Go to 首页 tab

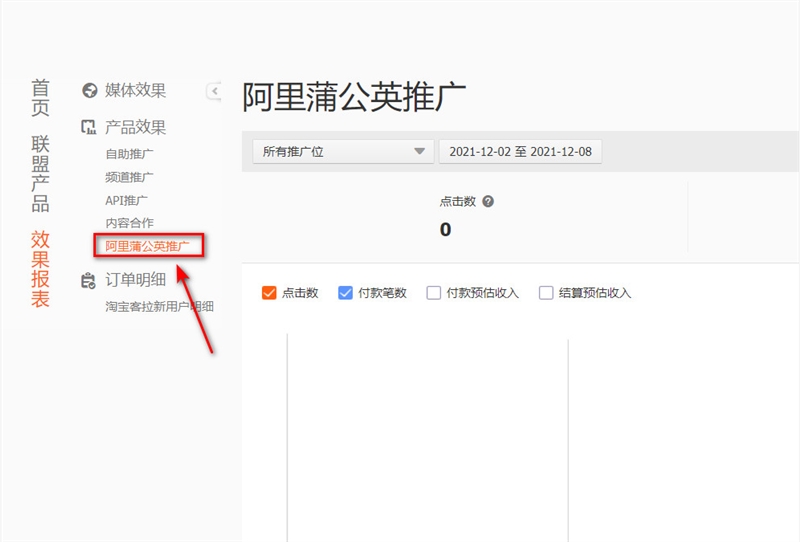click(x=40, y=98)
